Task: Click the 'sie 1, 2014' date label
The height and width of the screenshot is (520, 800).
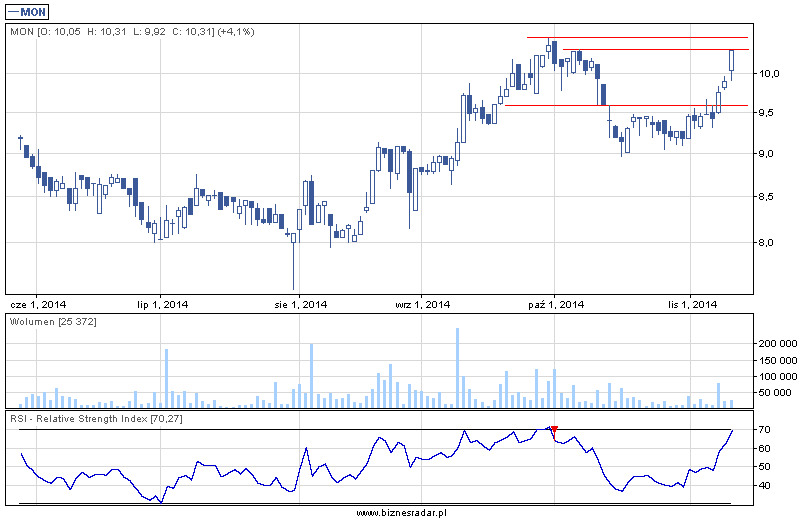Action: pos(301,305)
